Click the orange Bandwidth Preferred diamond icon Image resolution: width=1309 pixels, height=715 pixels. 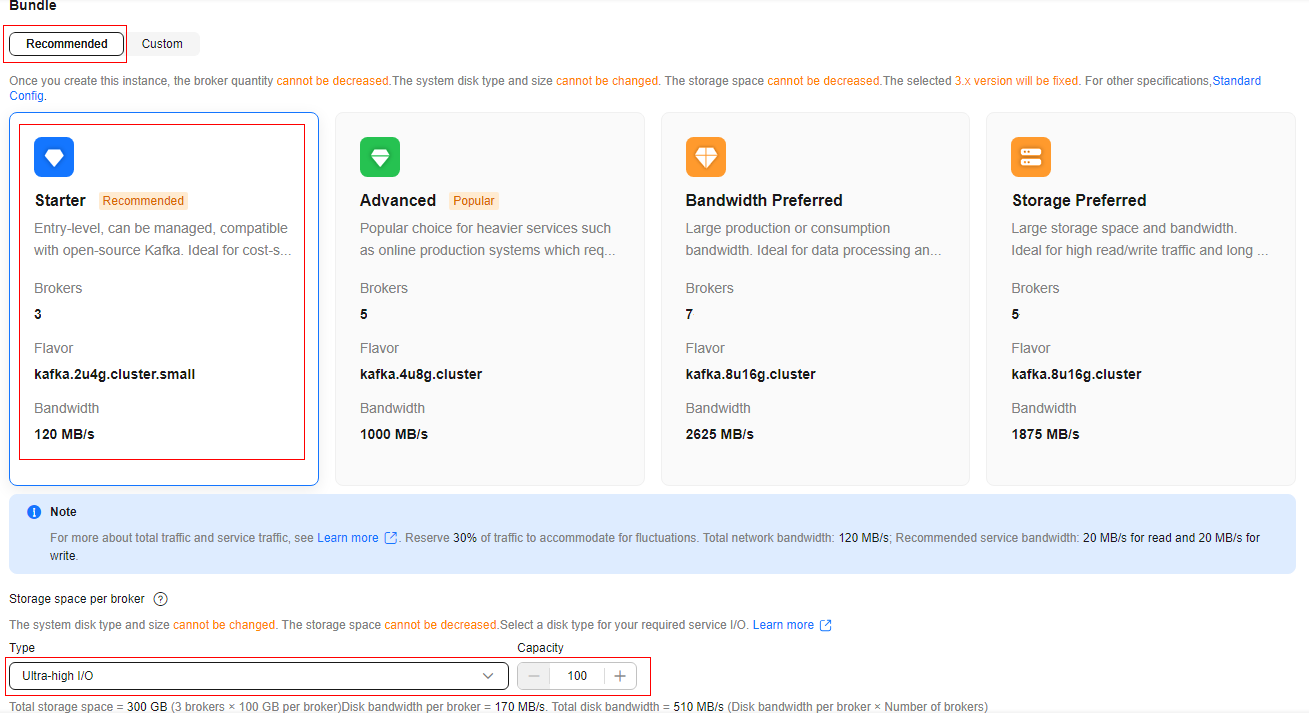pos(706,157)
